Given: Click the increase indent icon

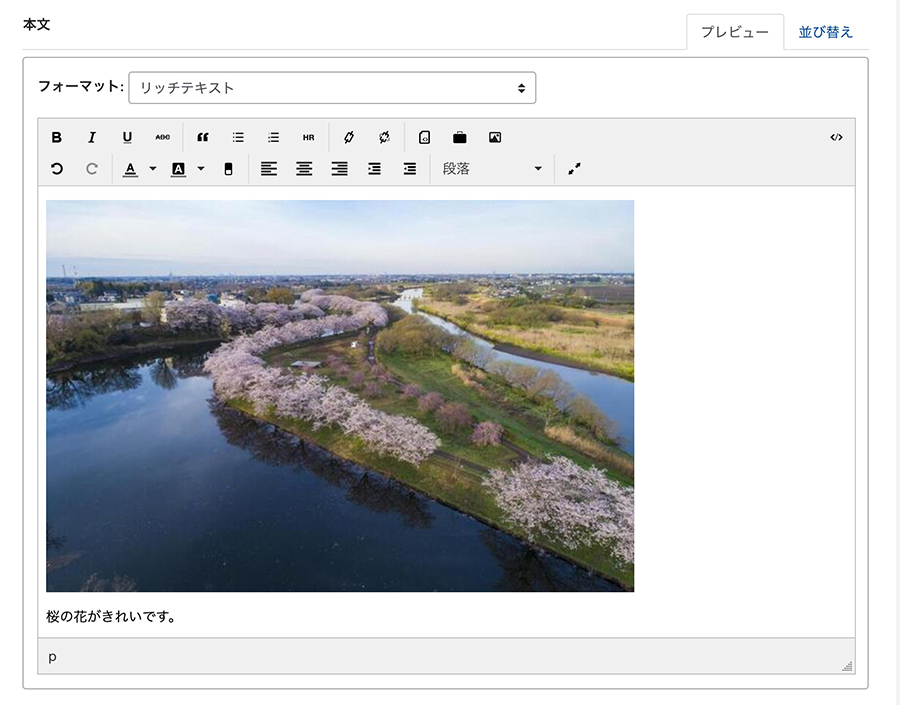Looking at the screenshot, I should 375,169.
